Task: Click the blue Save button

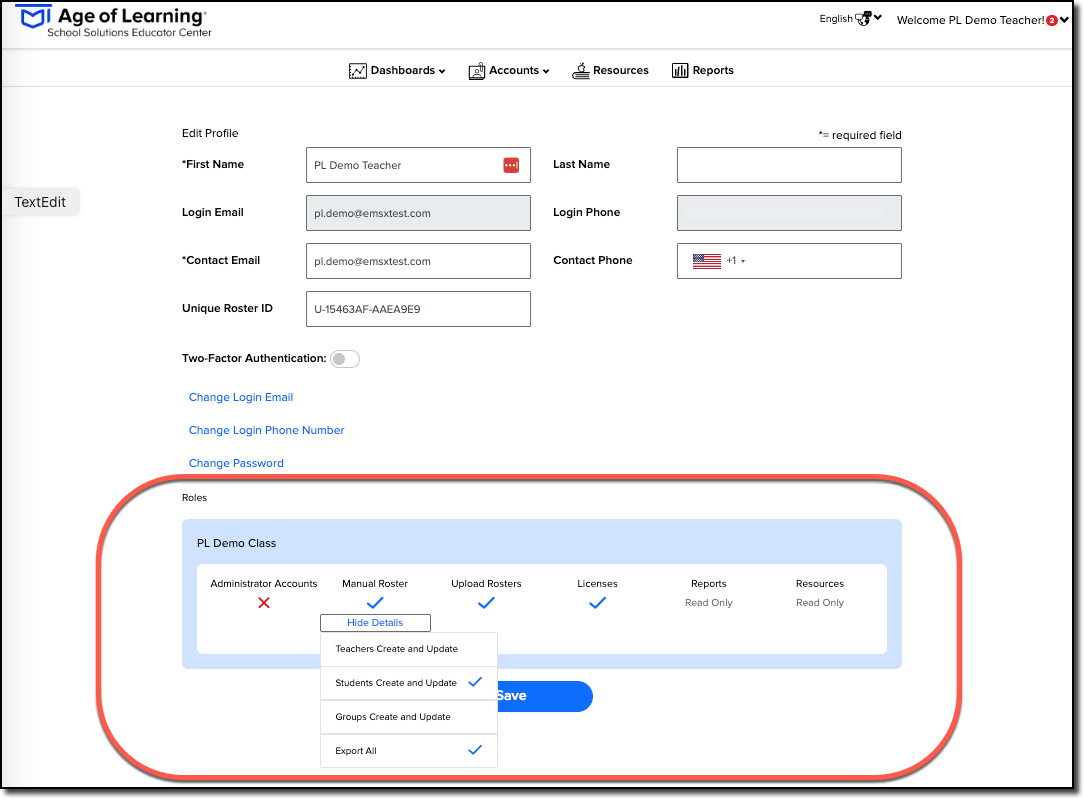Action: [545, 696]
